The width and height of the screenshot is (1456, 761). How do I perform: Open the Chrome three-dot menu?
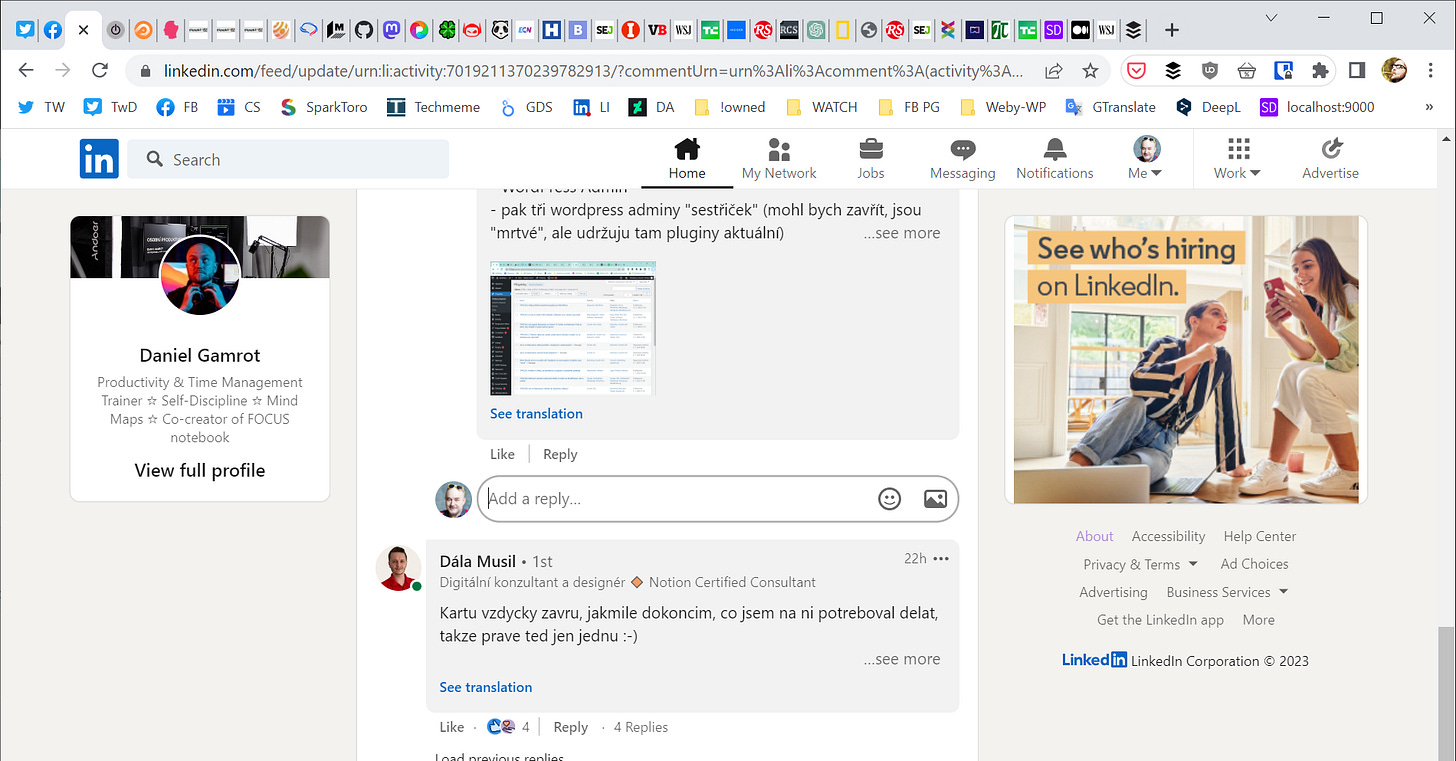pyautogui.click(x=1431, y=71)
